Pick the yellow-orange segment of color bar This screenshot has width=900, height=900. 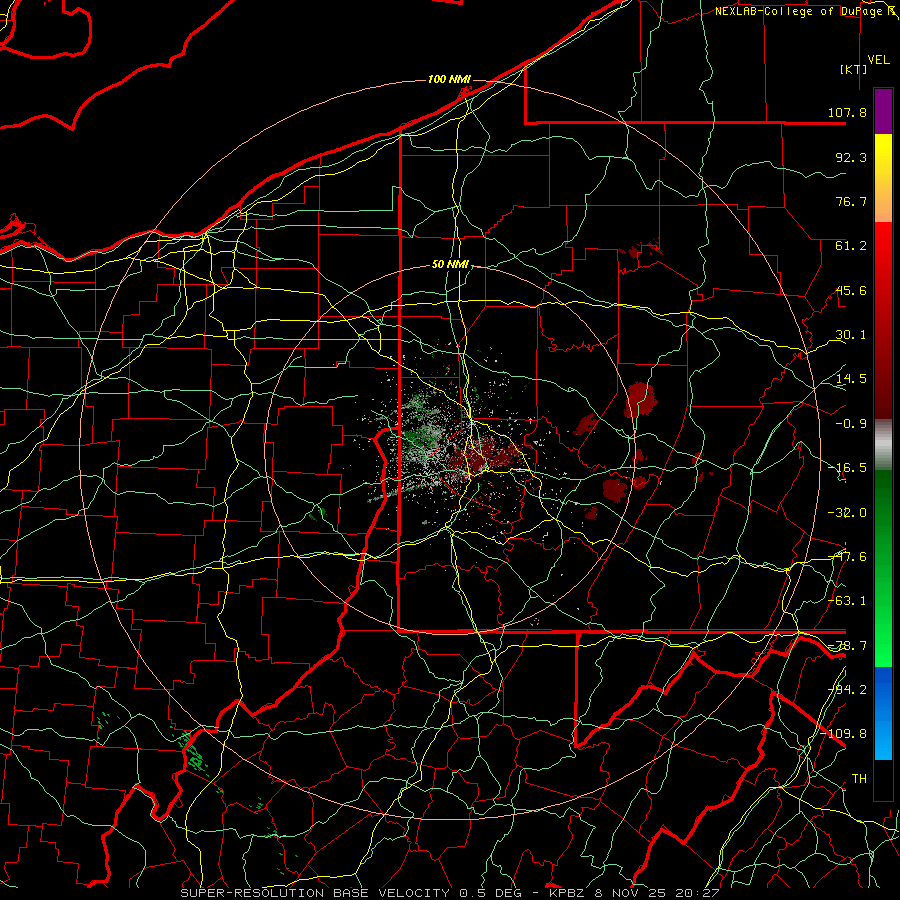tap(883, 178)
